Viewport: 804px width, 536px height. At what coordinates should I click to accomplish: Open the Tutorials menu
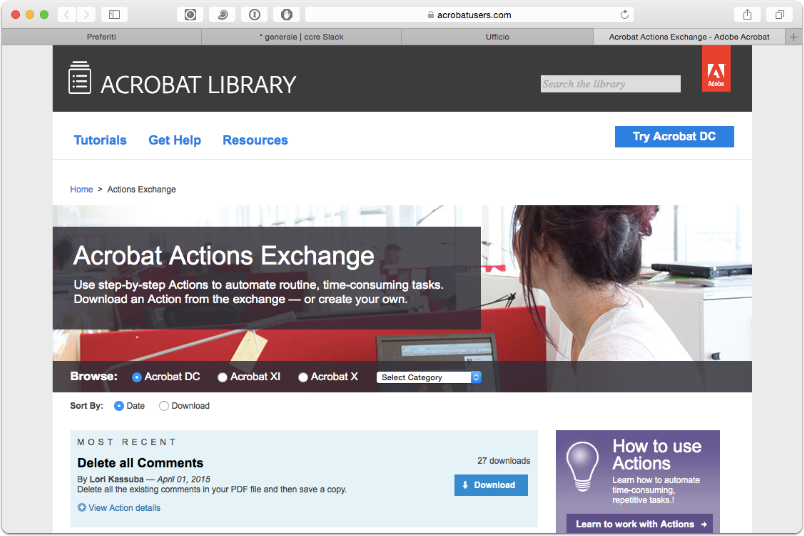tap(100, 140)
